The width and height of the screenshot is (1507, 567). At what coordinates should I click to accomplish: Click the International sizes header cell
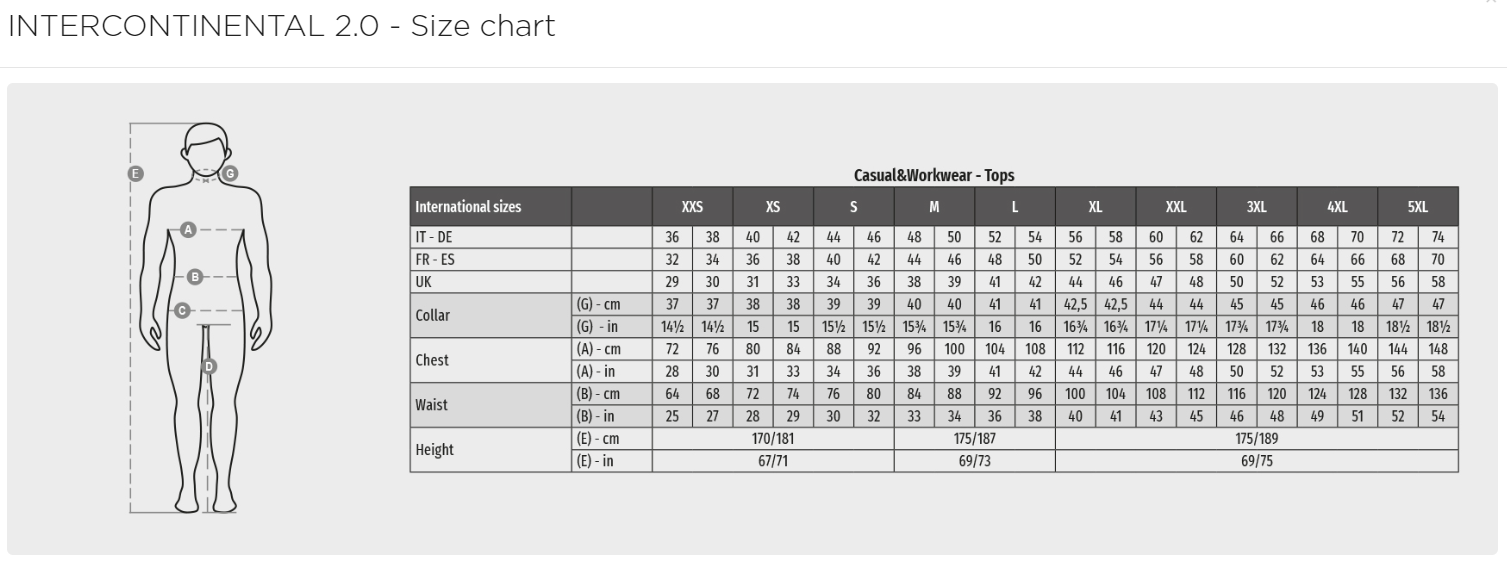pos(468,207)
